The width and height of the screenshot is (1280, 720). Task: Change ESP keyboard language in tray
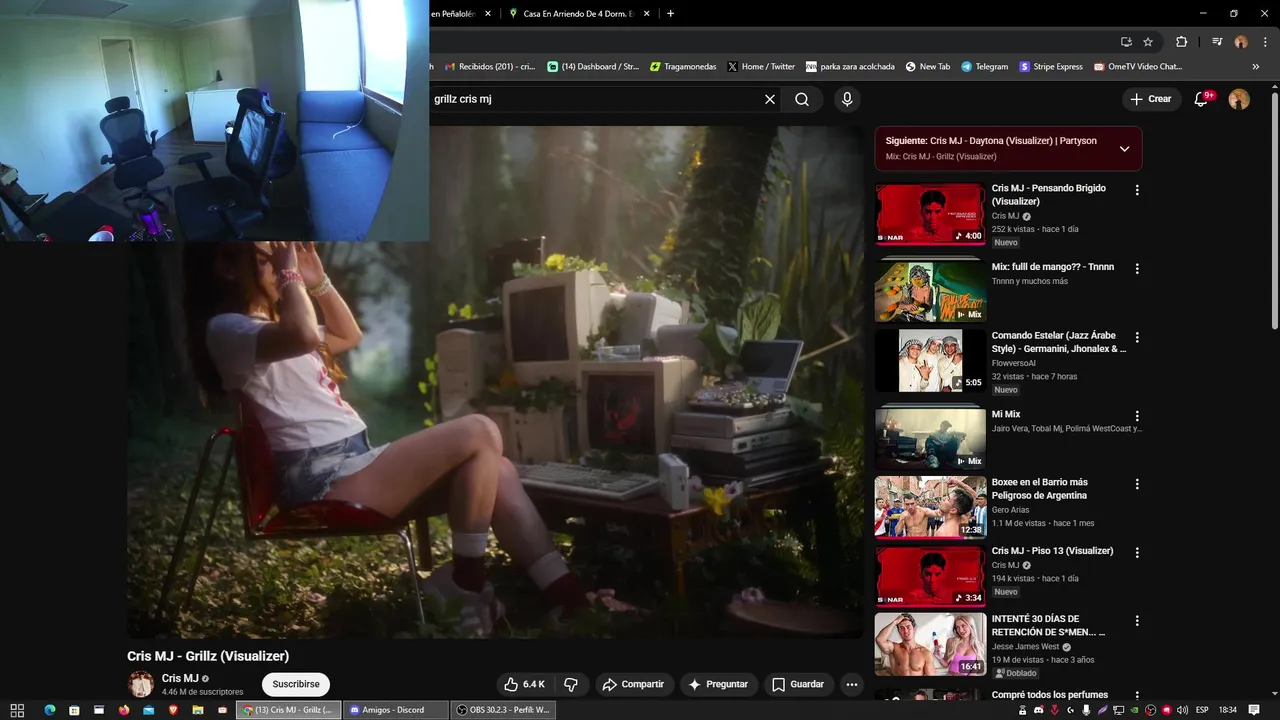1203,710
